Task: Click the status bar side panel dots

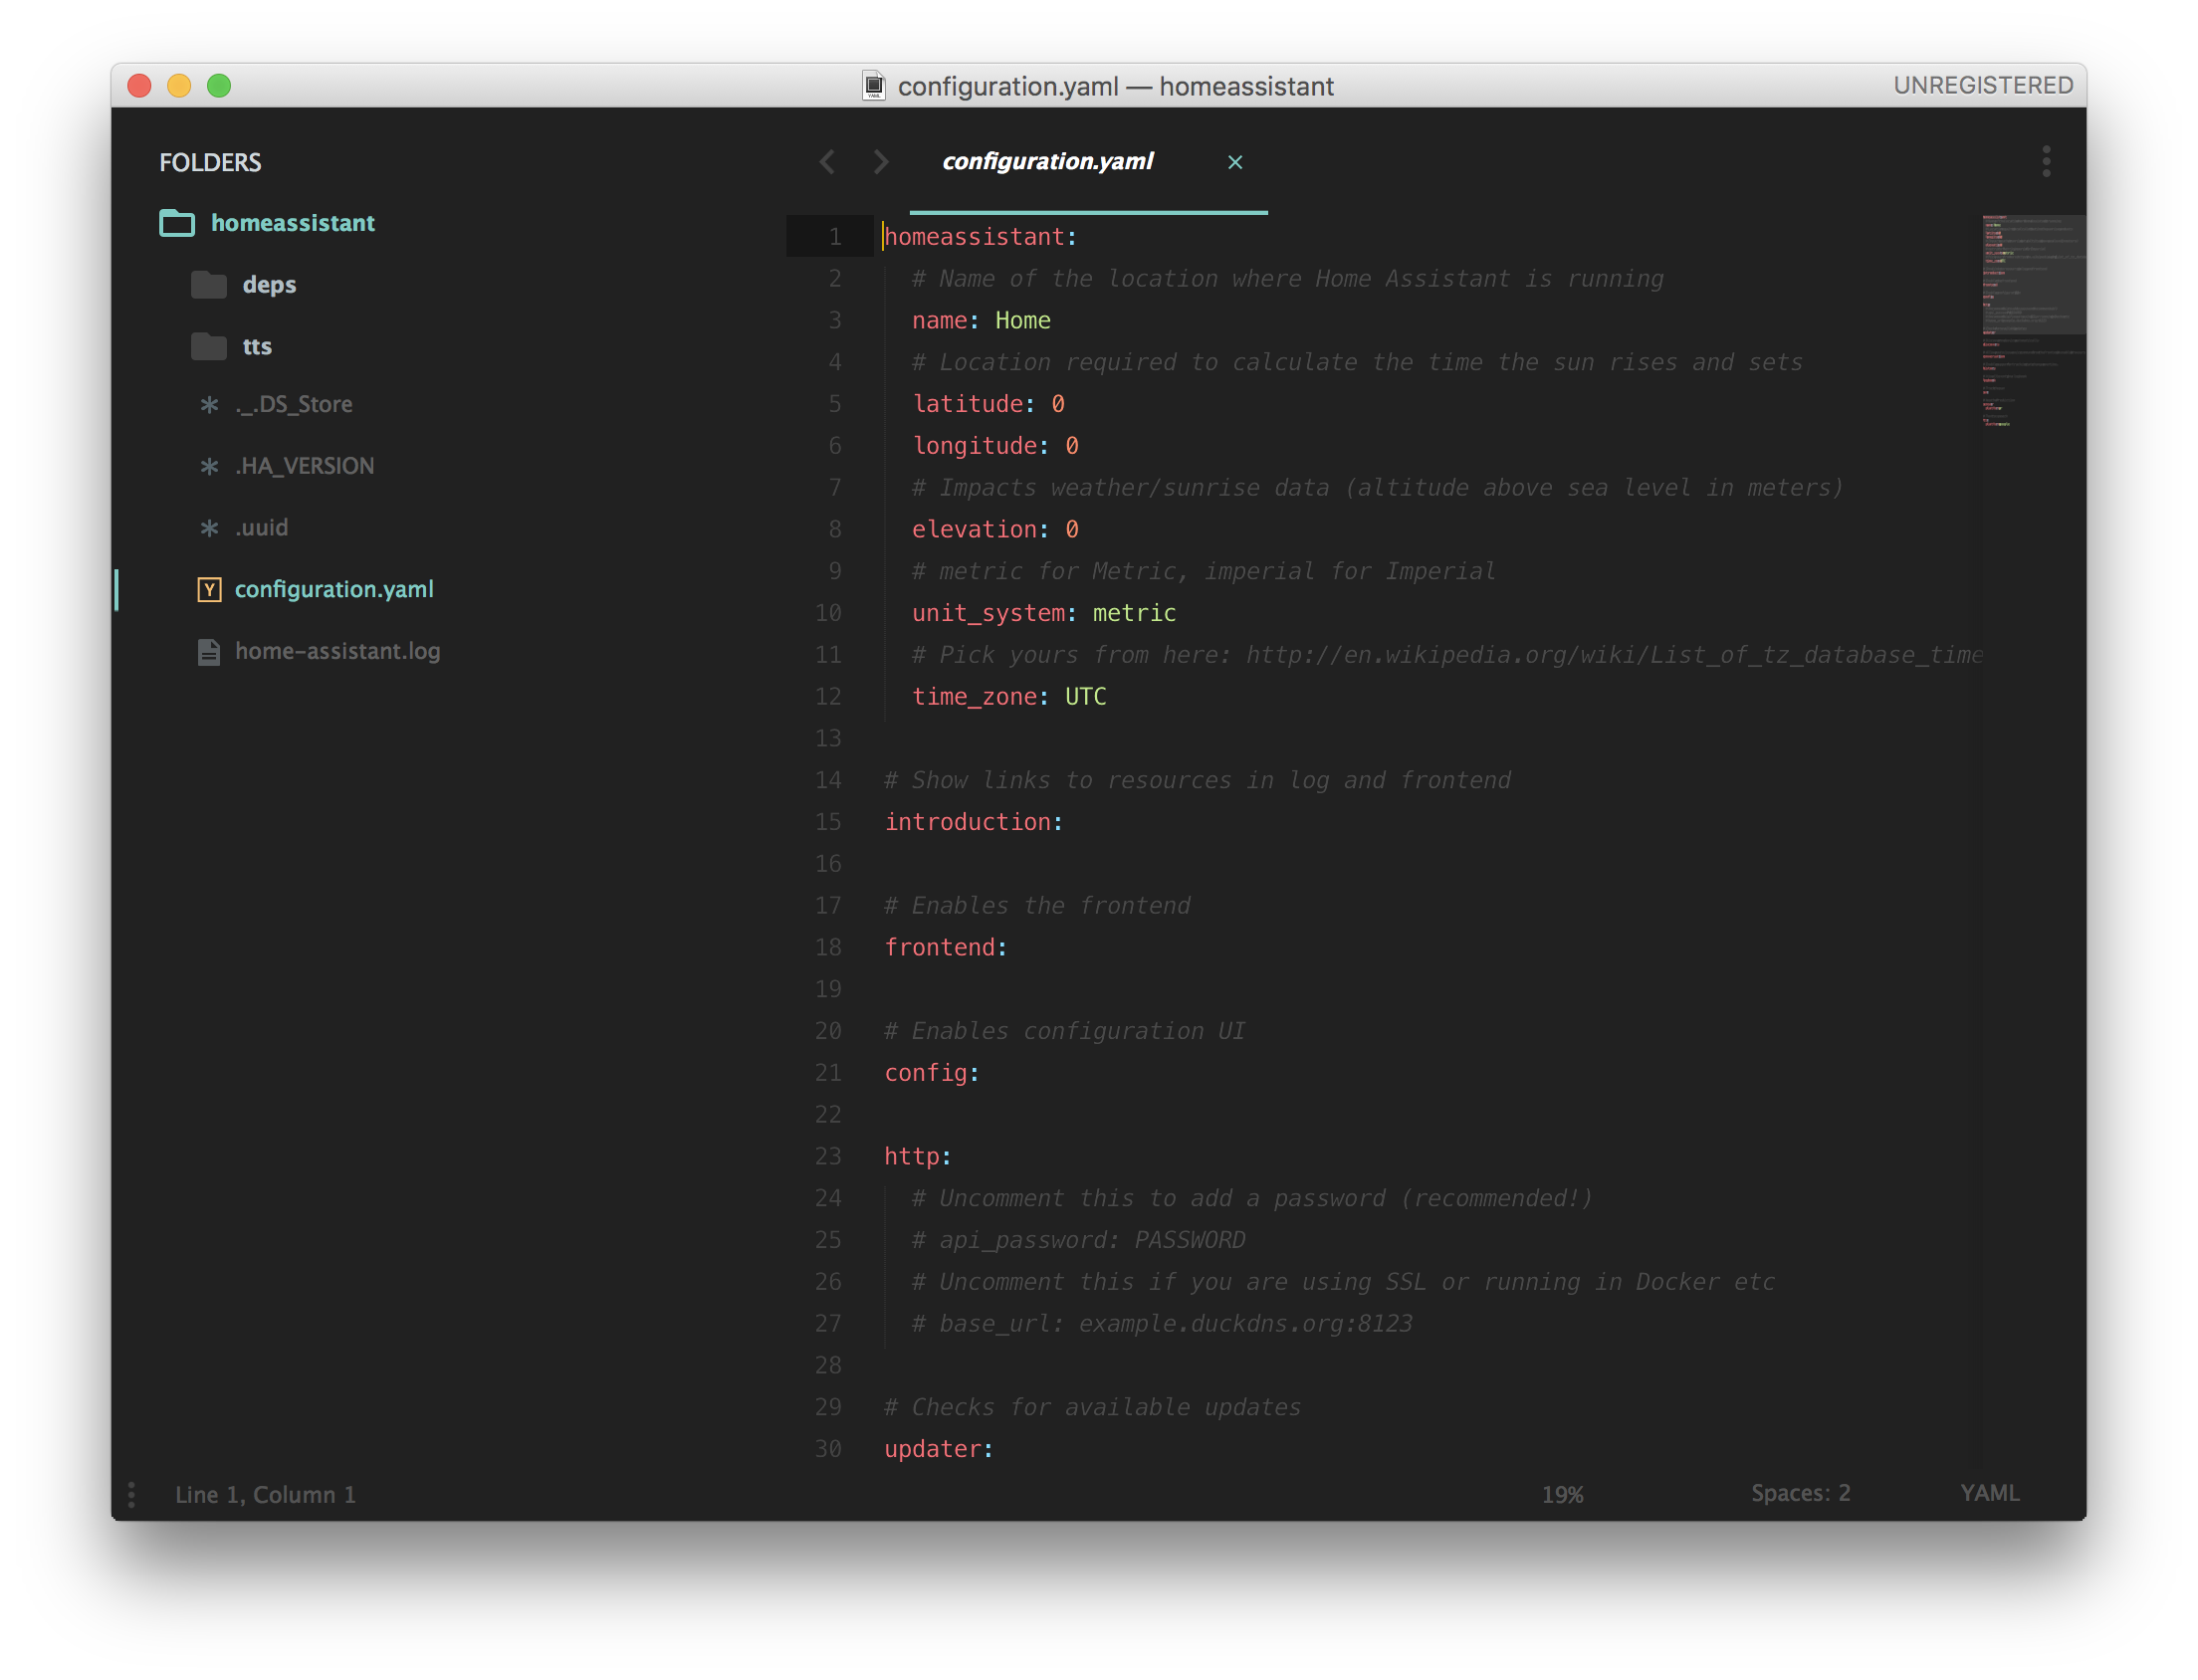Action: tap(132, 1495)
